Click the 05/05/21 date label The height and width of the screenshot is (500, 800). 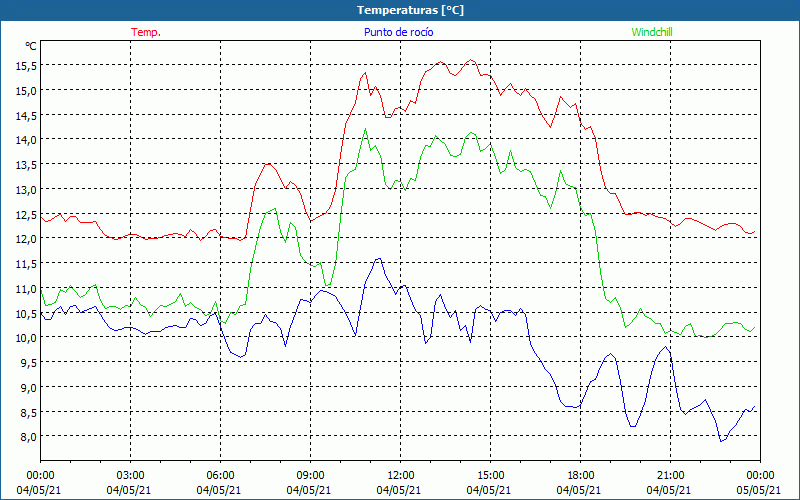click(x=759, y=490)
